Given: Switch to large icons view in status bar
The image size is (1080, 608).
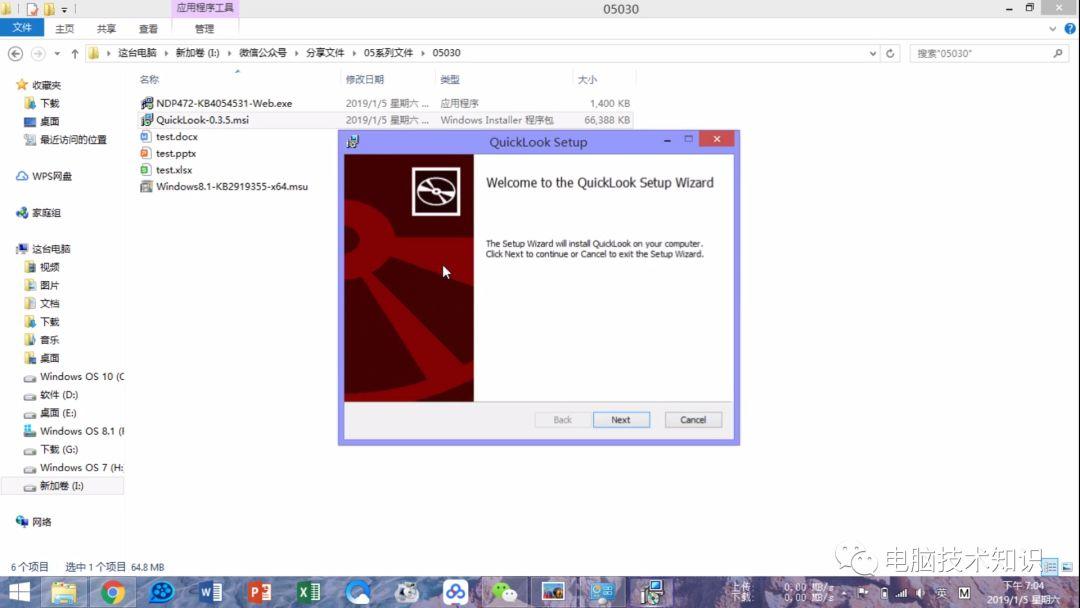Looking at the screenshot, I should tap(1067, 567).
